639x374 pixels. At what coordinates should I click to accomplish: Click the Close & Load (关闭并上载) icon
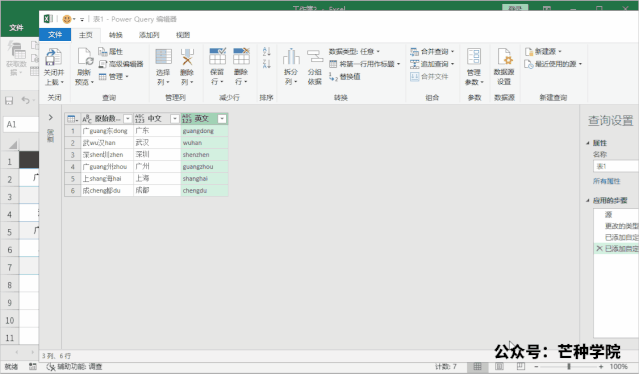[54, 57]
